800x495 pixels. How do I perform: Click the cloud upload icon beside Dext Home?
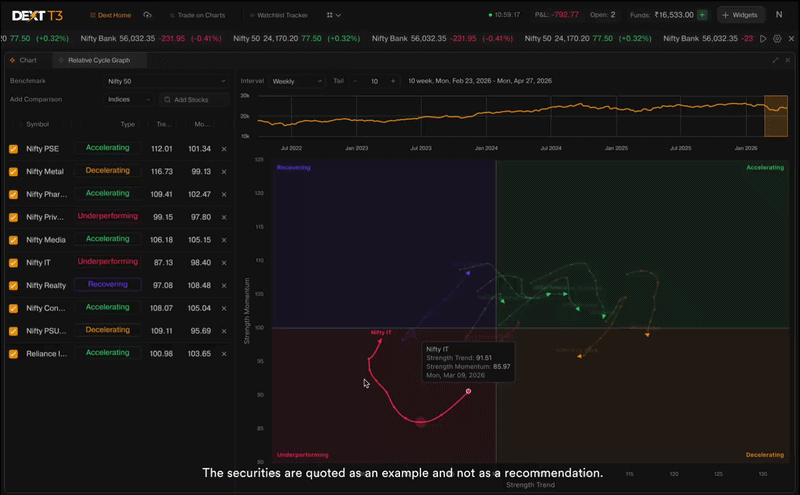pyautogui.click(x=147, y=15)
